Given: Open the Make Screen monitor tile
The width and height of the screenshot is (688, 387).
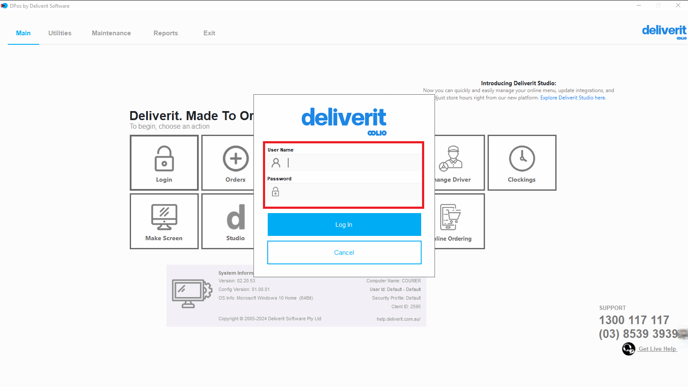Looking at the screenshot, I should tap(164, 221).
